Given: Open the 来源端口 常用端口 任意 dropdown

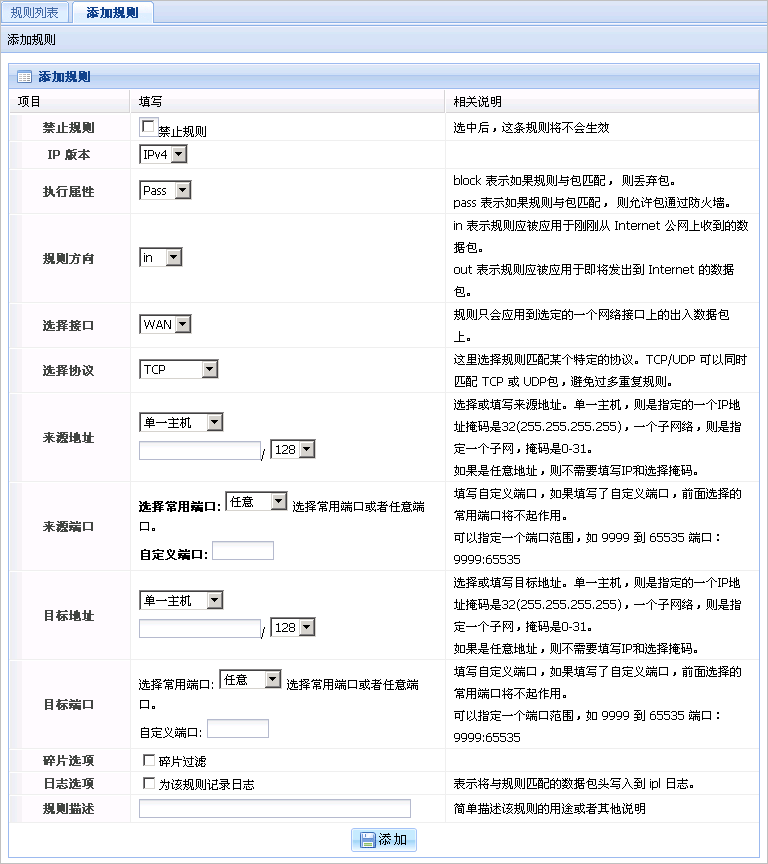Looking at the screenshot, I should pos(256,502).
